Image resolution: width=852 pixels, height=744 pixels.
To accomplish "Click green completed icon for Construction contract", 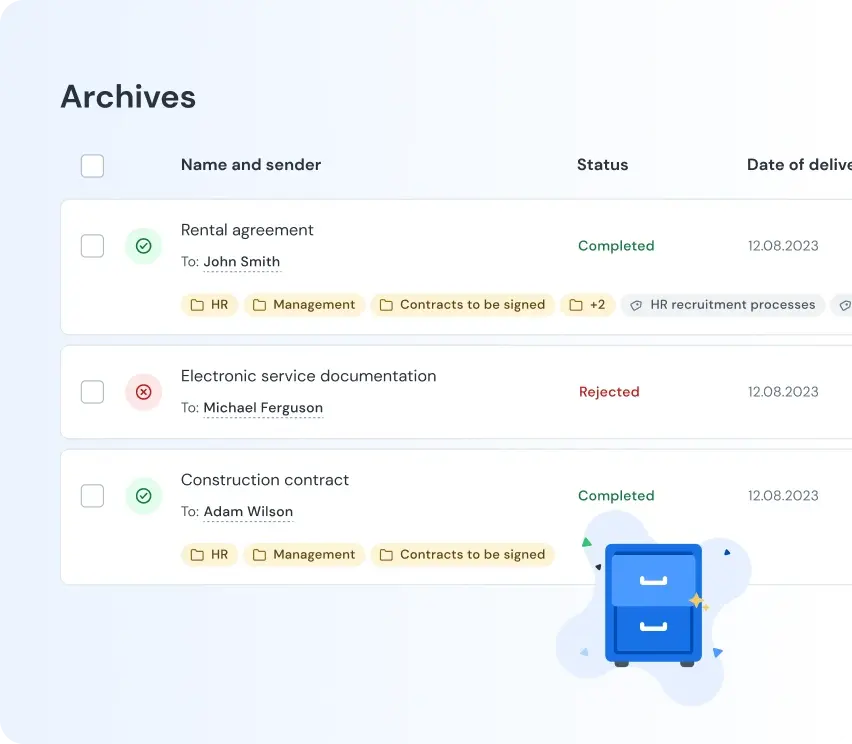I will (143, 496).
